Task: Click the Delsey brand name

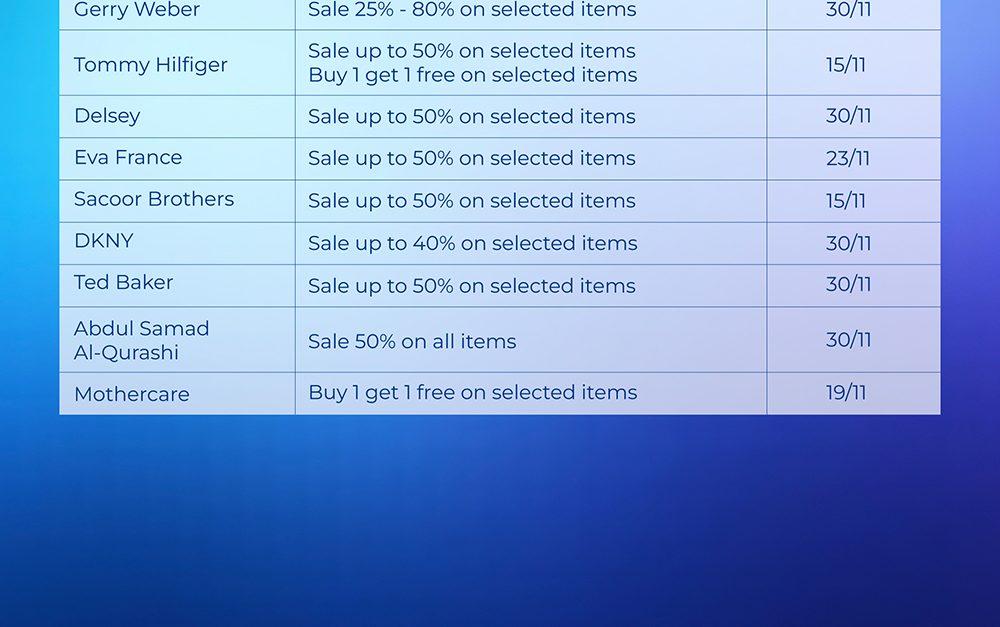Action: coord(107,116)
